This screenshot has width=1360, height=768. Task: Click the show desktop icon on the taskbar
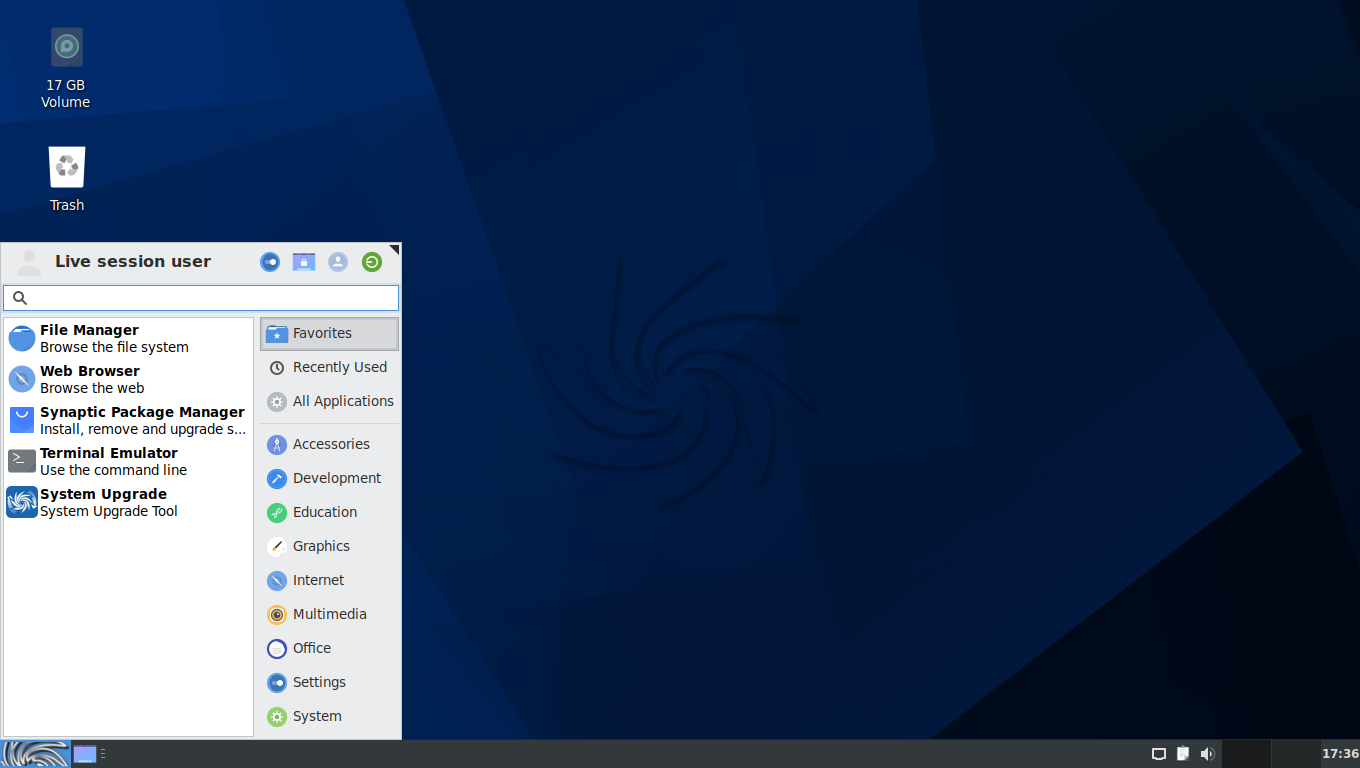85,754
